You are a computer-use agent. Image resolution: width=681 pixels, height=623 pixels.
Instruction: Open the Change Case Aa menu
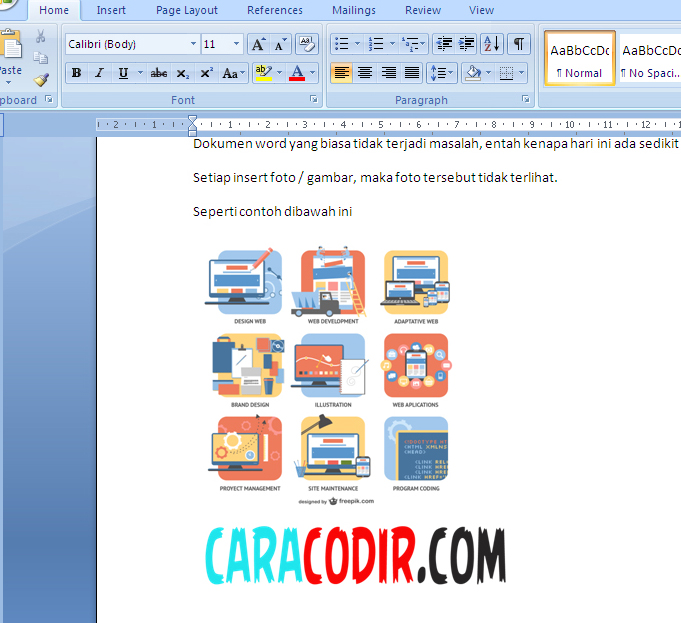click(233, 73)
